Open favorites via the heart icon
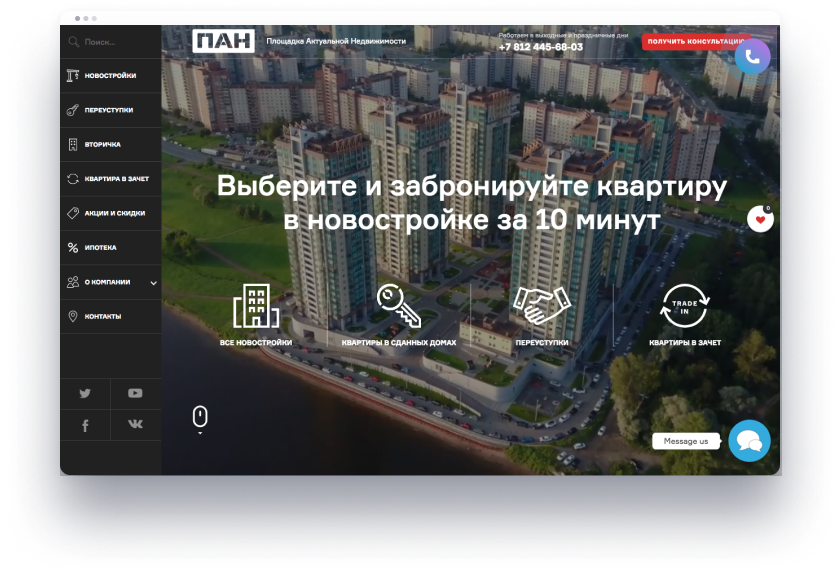This screenshot has width=840, height=575. pos(760,219)
